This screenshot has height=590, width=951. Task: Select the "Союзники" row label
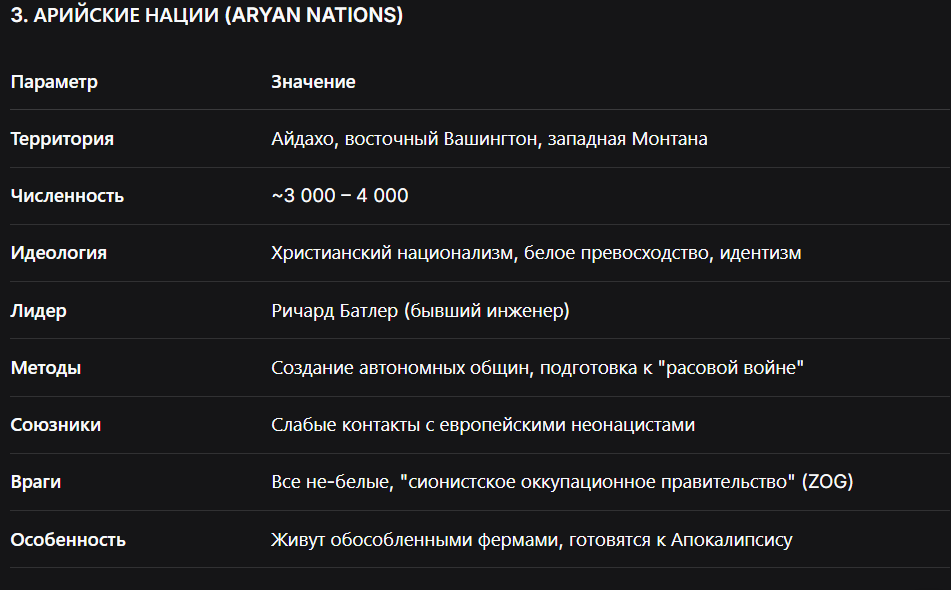pos(55,424)
